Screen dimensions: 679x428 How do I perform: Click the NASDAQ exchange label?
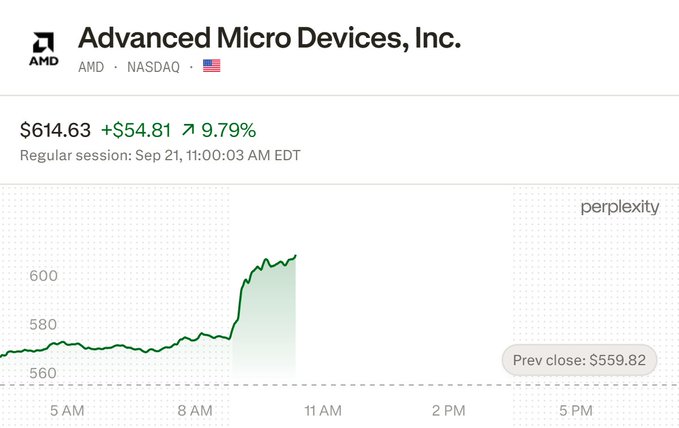pos(153,67)
